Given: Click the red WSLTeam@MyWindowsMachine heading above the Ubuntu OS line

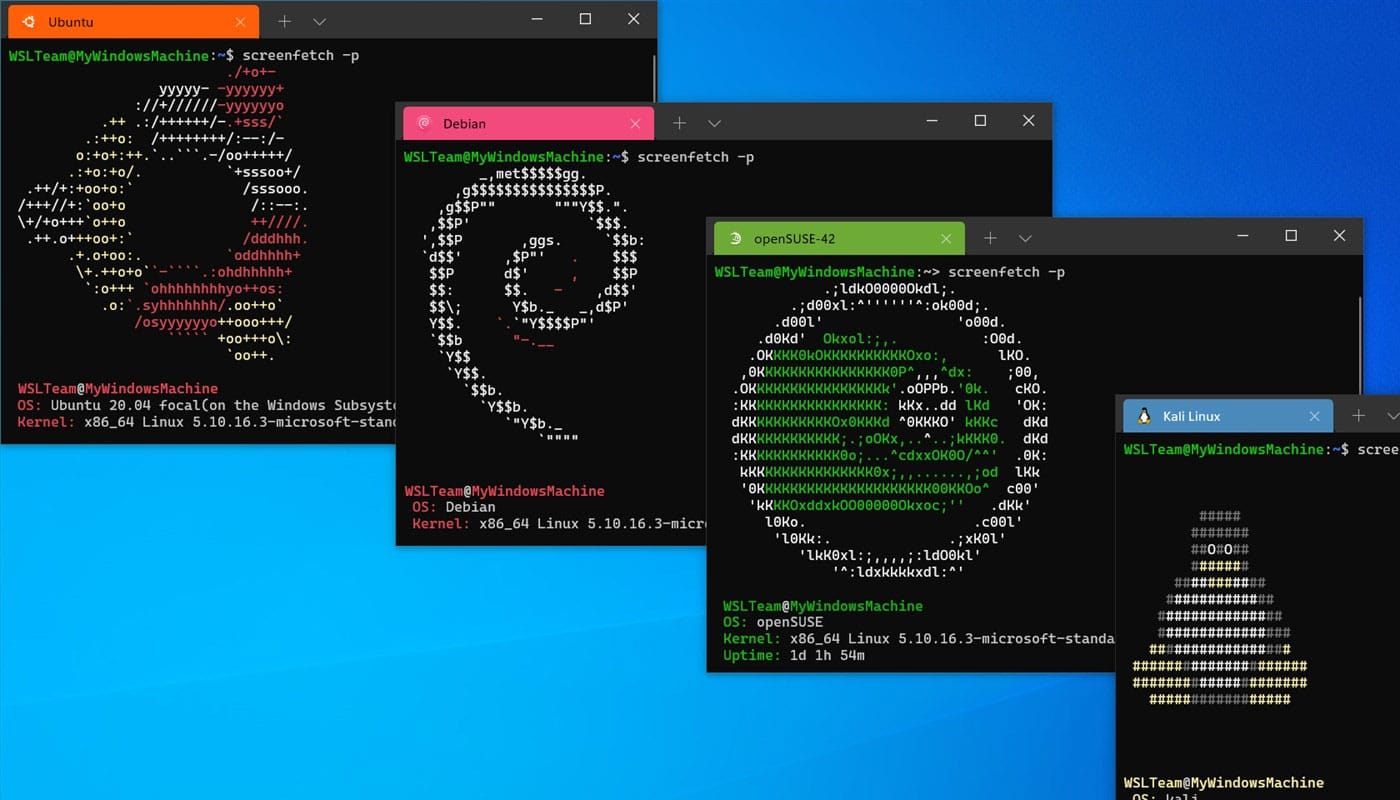Looking at the screenshot, I should pyautogui.click(x=118, y=388).
